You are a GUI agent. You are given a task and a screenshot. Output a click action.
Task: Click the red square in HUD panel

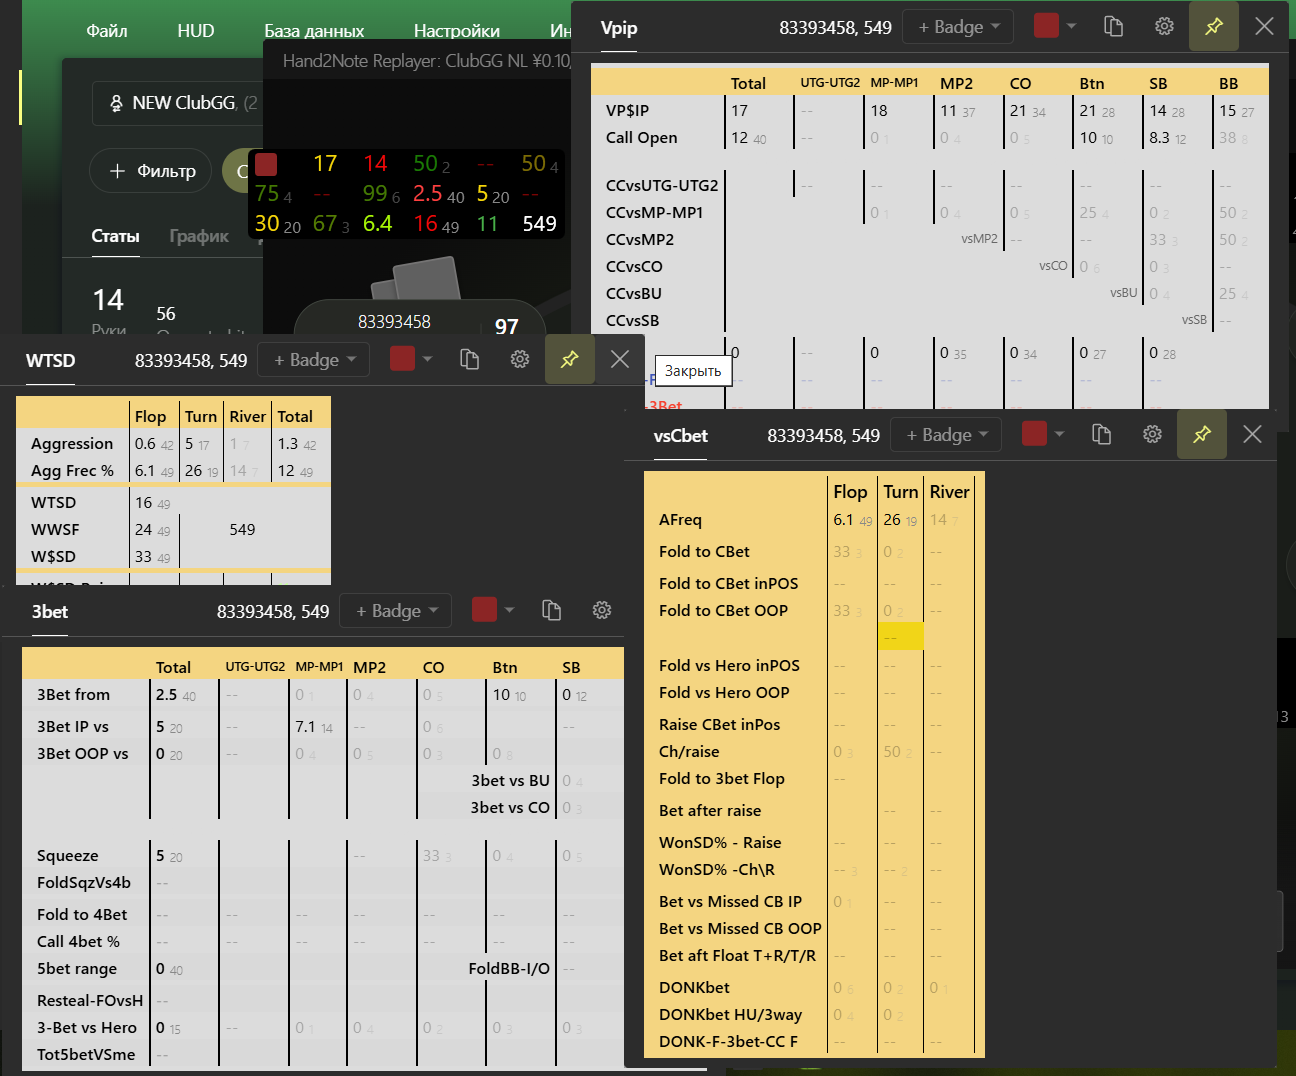(x=266, y=164)
